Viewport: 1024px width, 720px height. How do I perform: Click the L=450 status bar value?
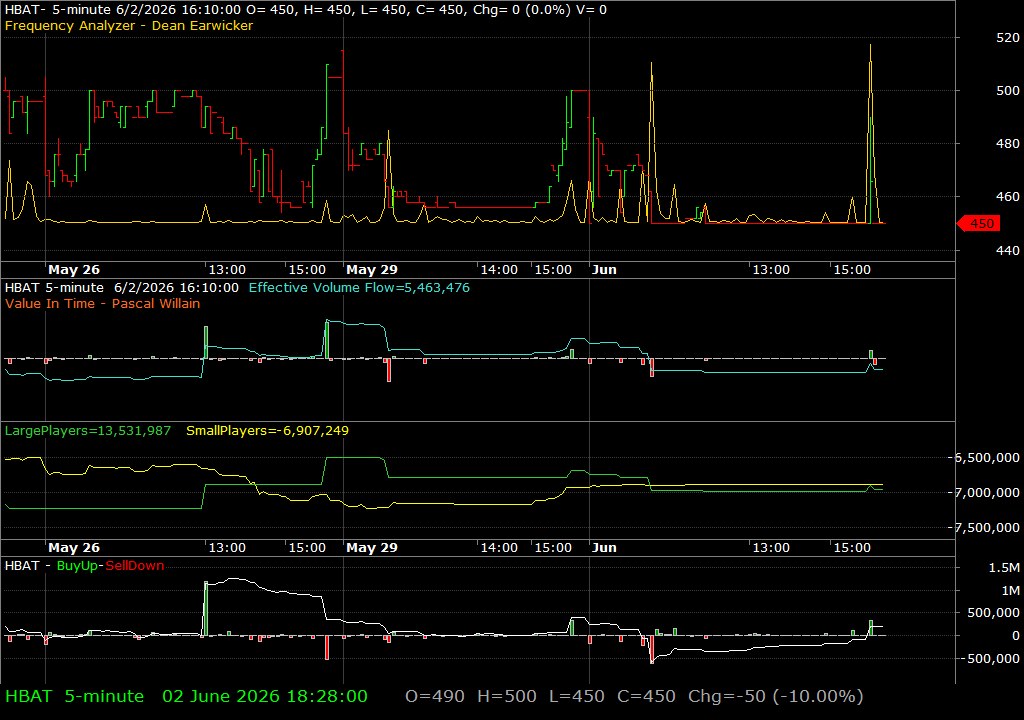[577, 696]
